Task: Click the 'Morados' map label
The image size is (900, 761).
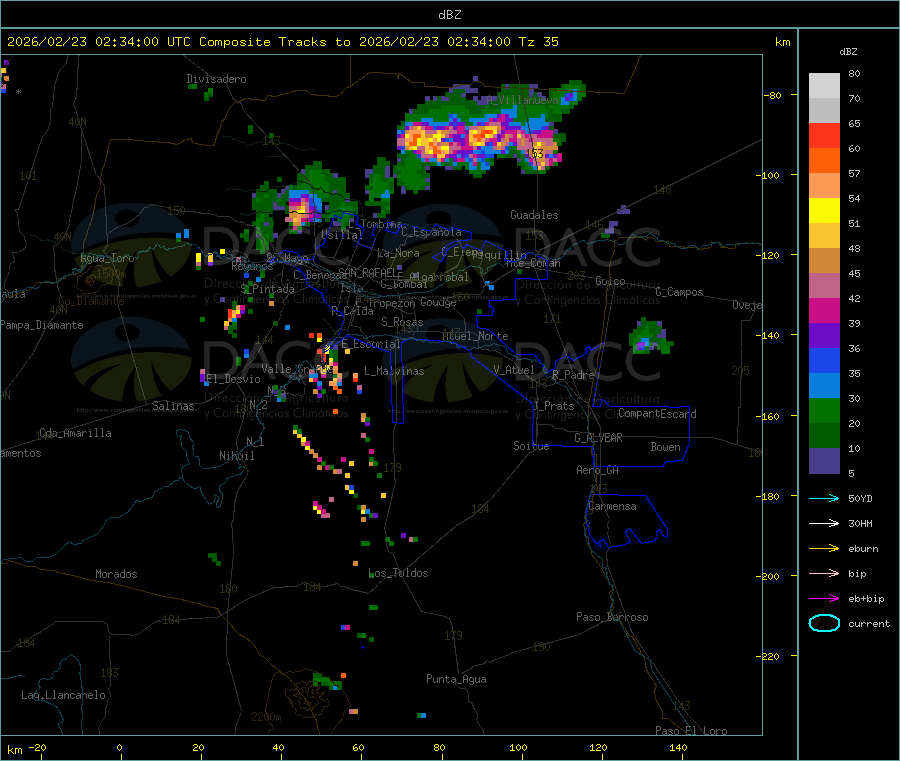Action: pos(116,574)
